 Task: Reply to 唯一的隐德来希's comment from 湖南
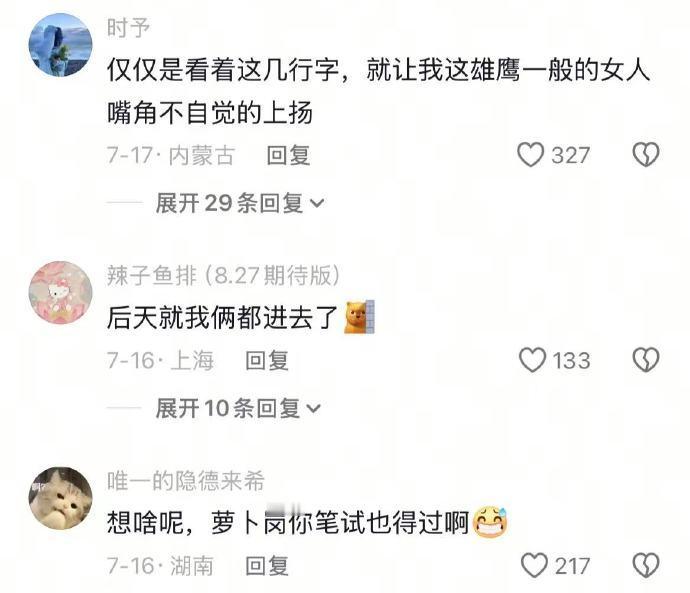click(267, 566)
